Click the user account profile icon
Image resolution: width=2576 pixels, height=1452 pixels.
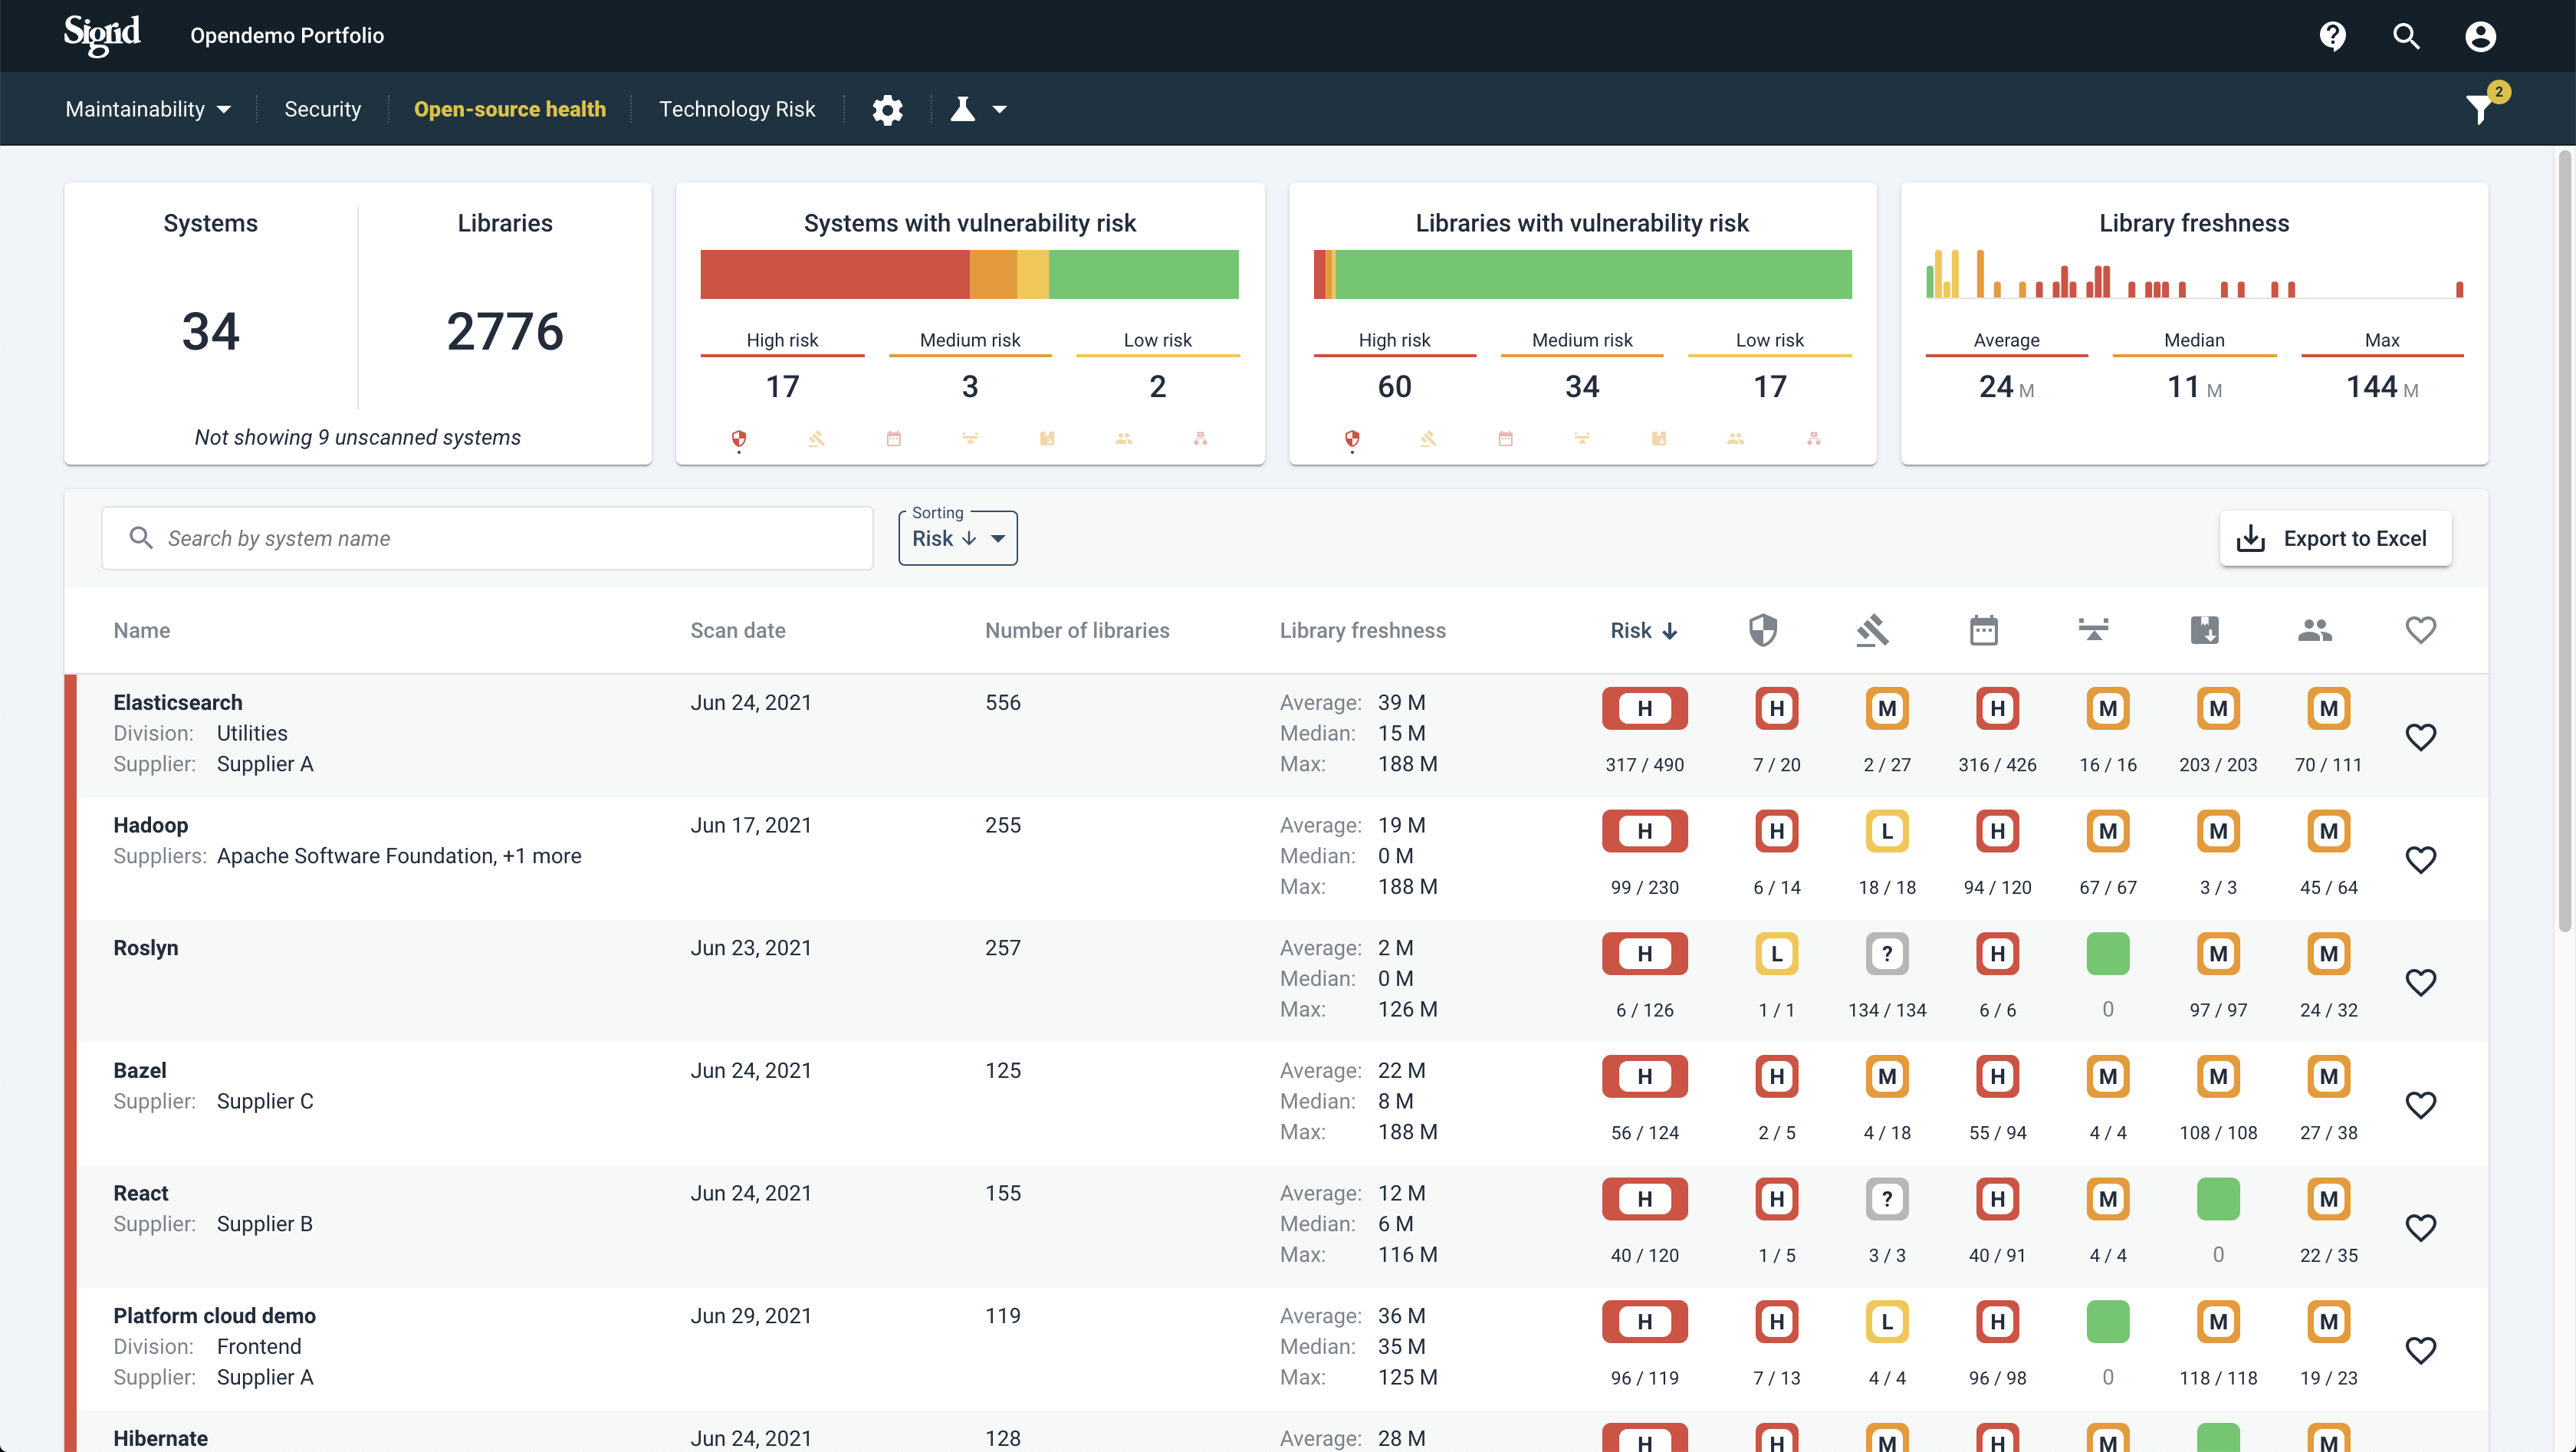tap(2480, 36)
